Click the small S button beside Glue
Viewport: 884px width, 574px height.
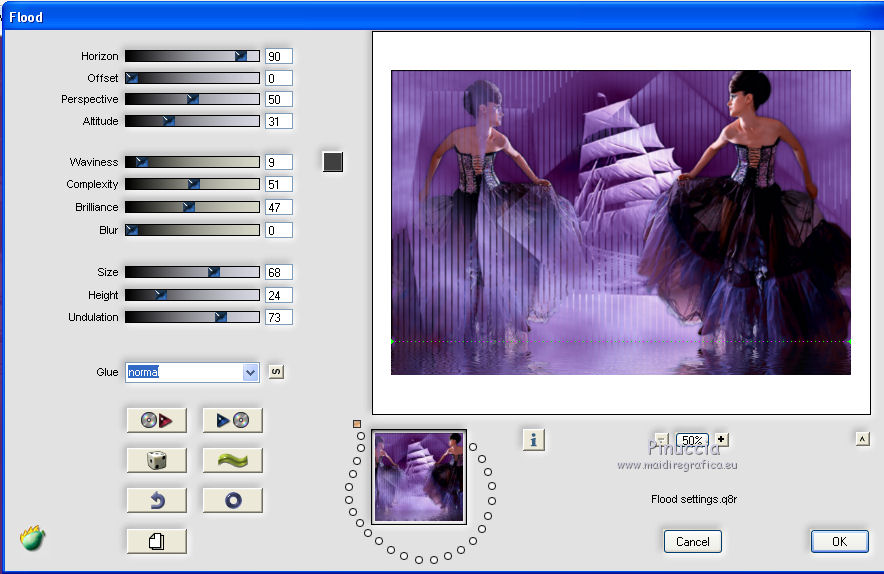click(276, 372)
